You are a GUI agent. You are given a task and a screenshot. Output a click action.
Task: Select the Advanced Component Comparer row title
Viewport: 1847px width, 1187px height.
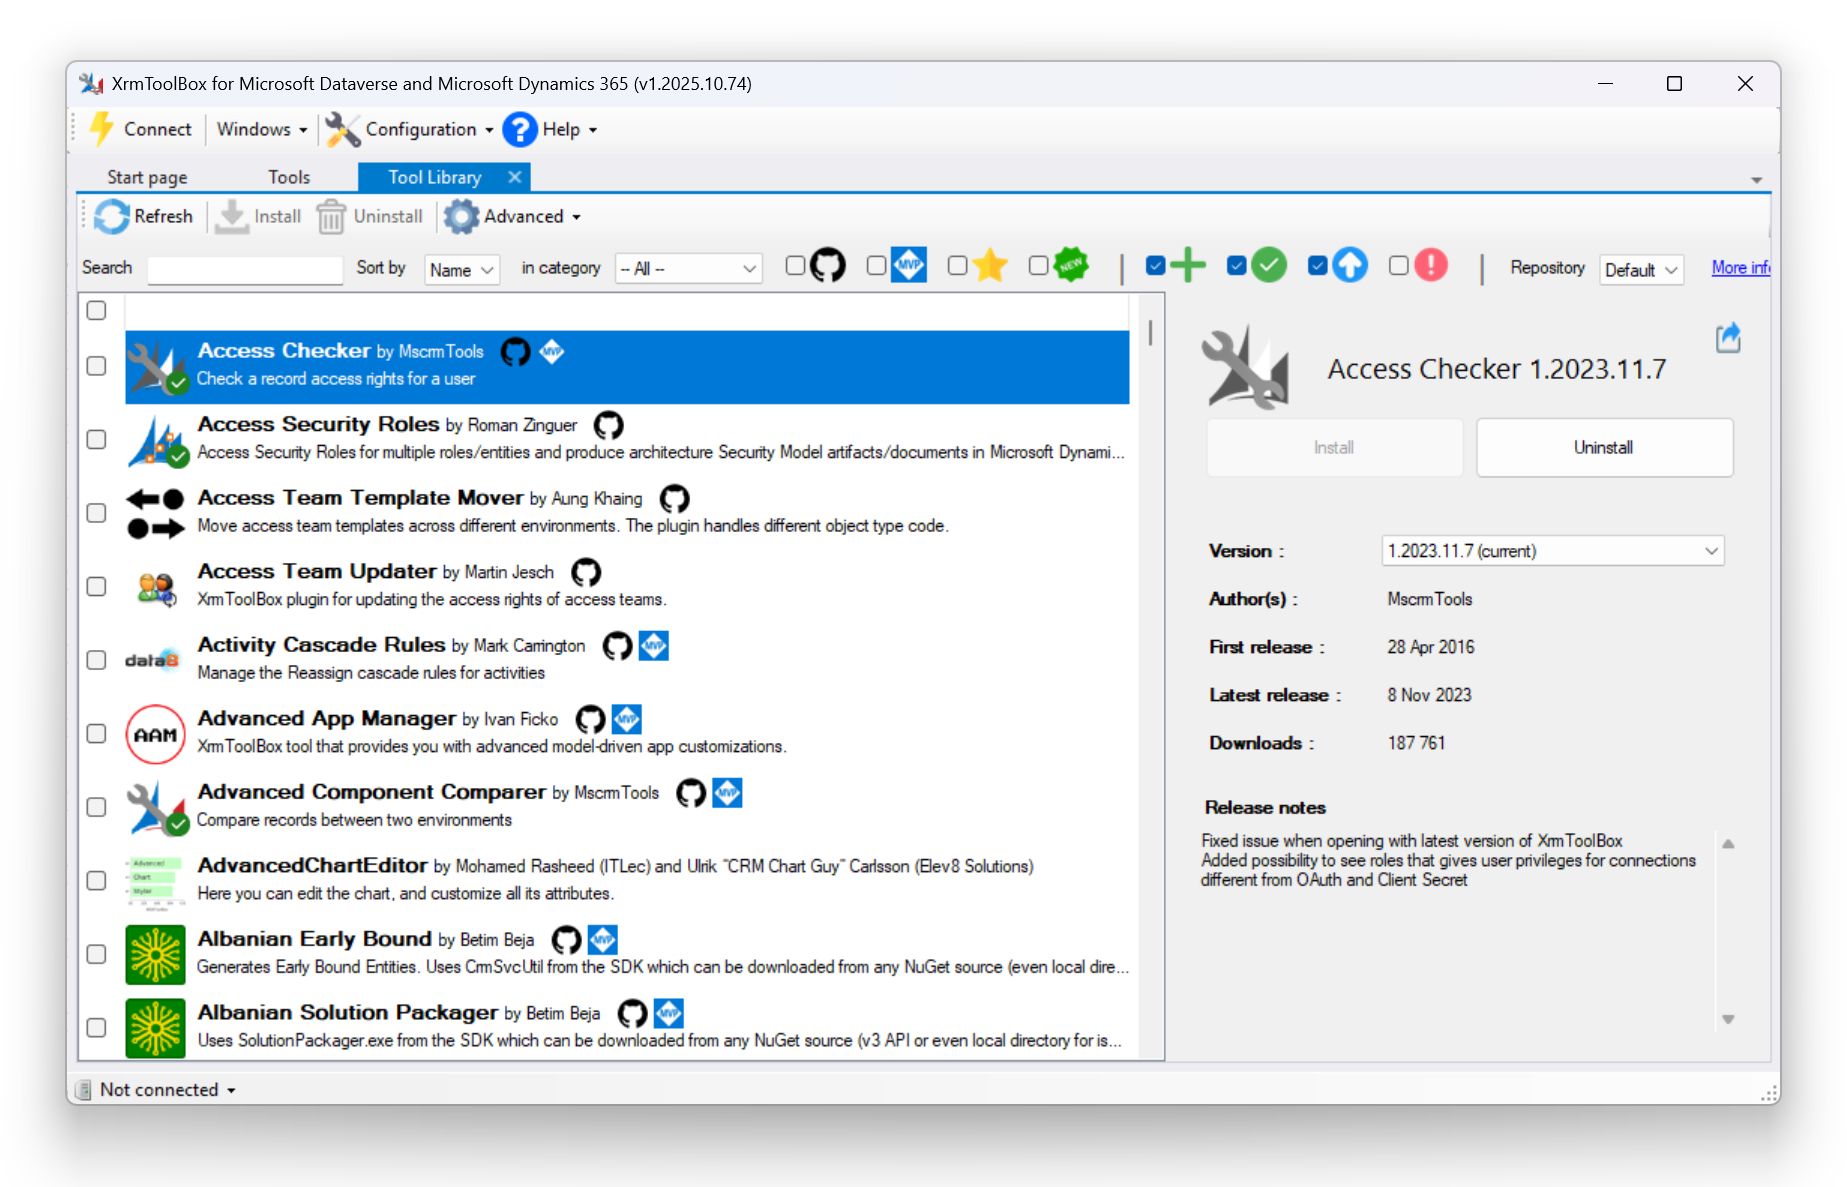[x=371, y=792]
